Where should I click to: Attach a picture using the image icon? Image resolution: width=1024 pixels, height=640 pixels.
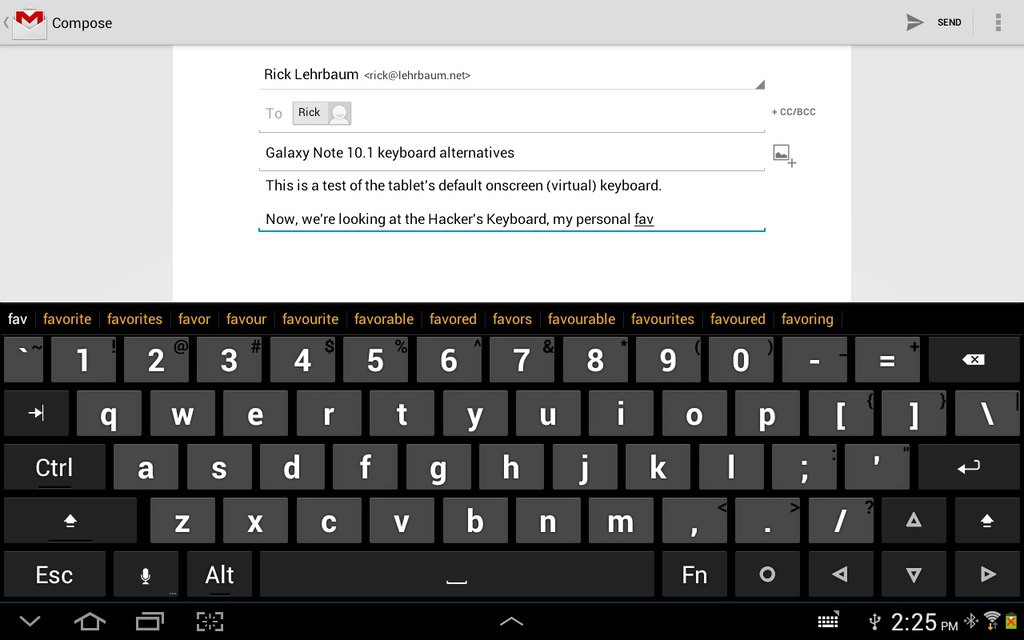tap(784, 155)
